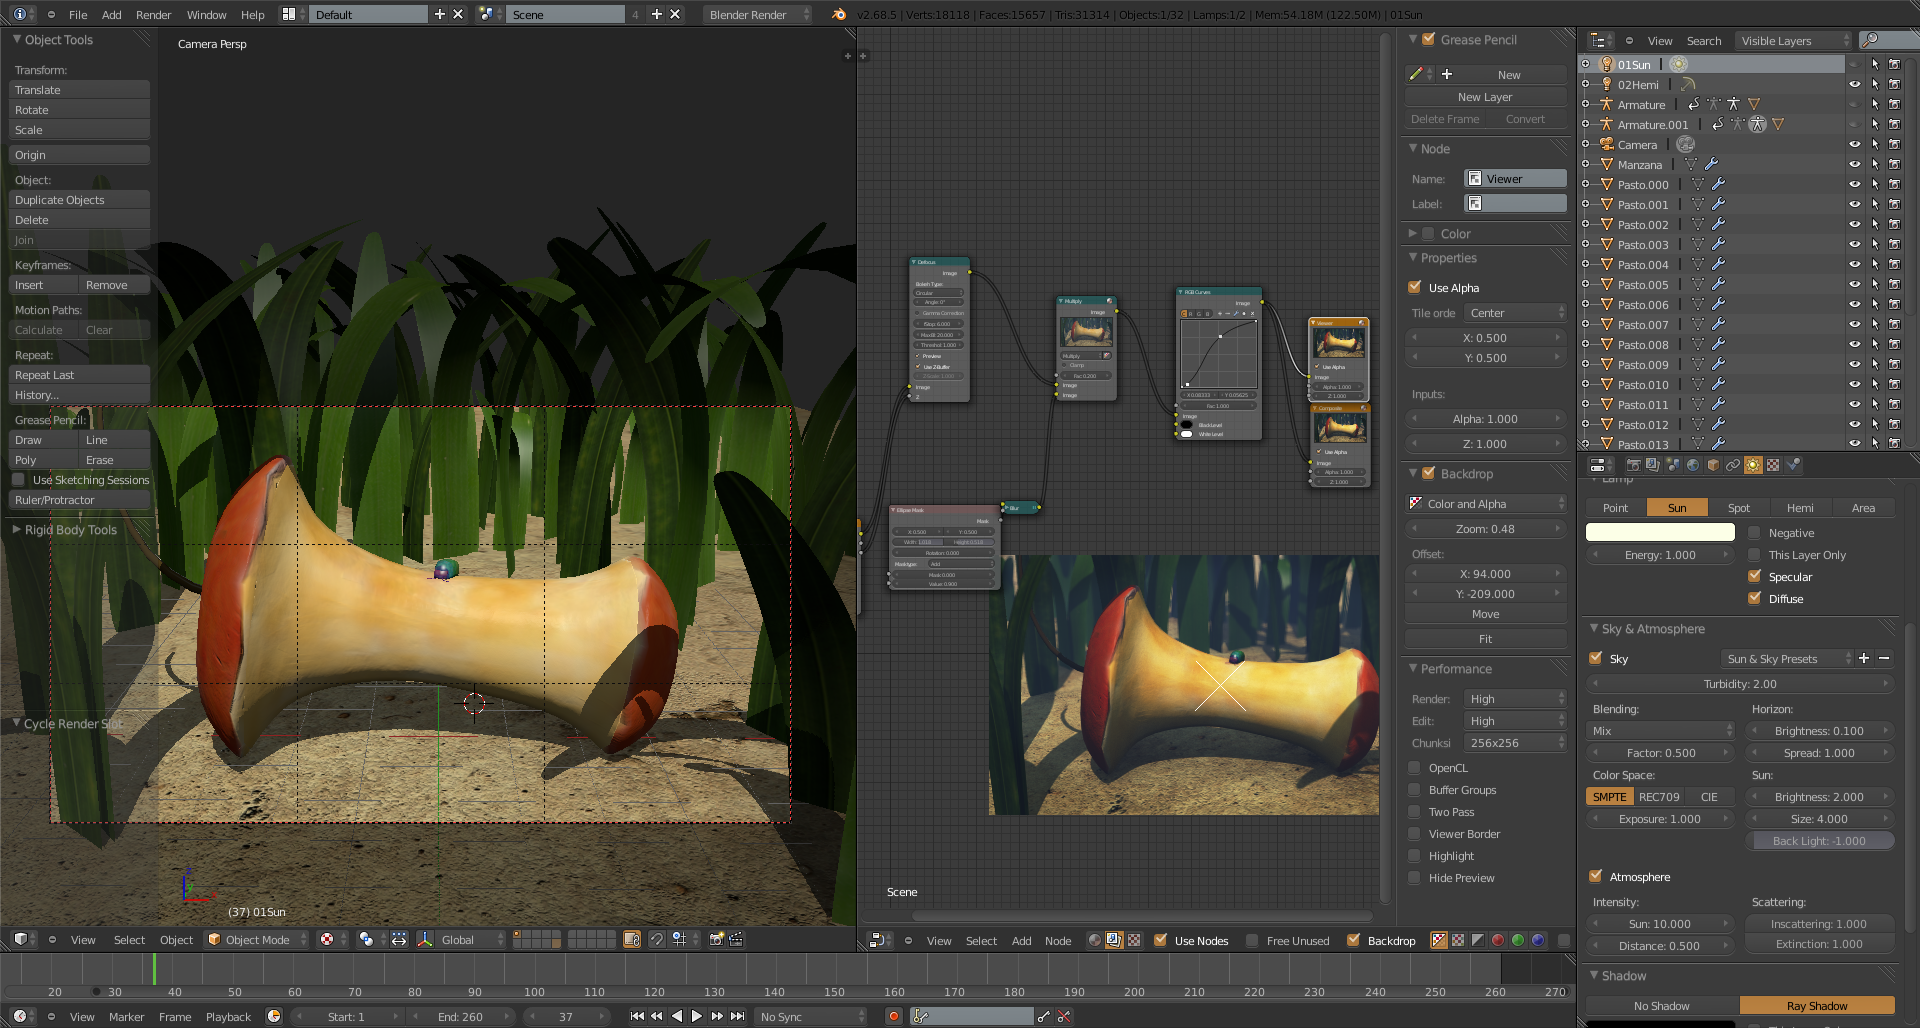
Task: Click the OpenGL render camera icon
Action: (716, 939)
